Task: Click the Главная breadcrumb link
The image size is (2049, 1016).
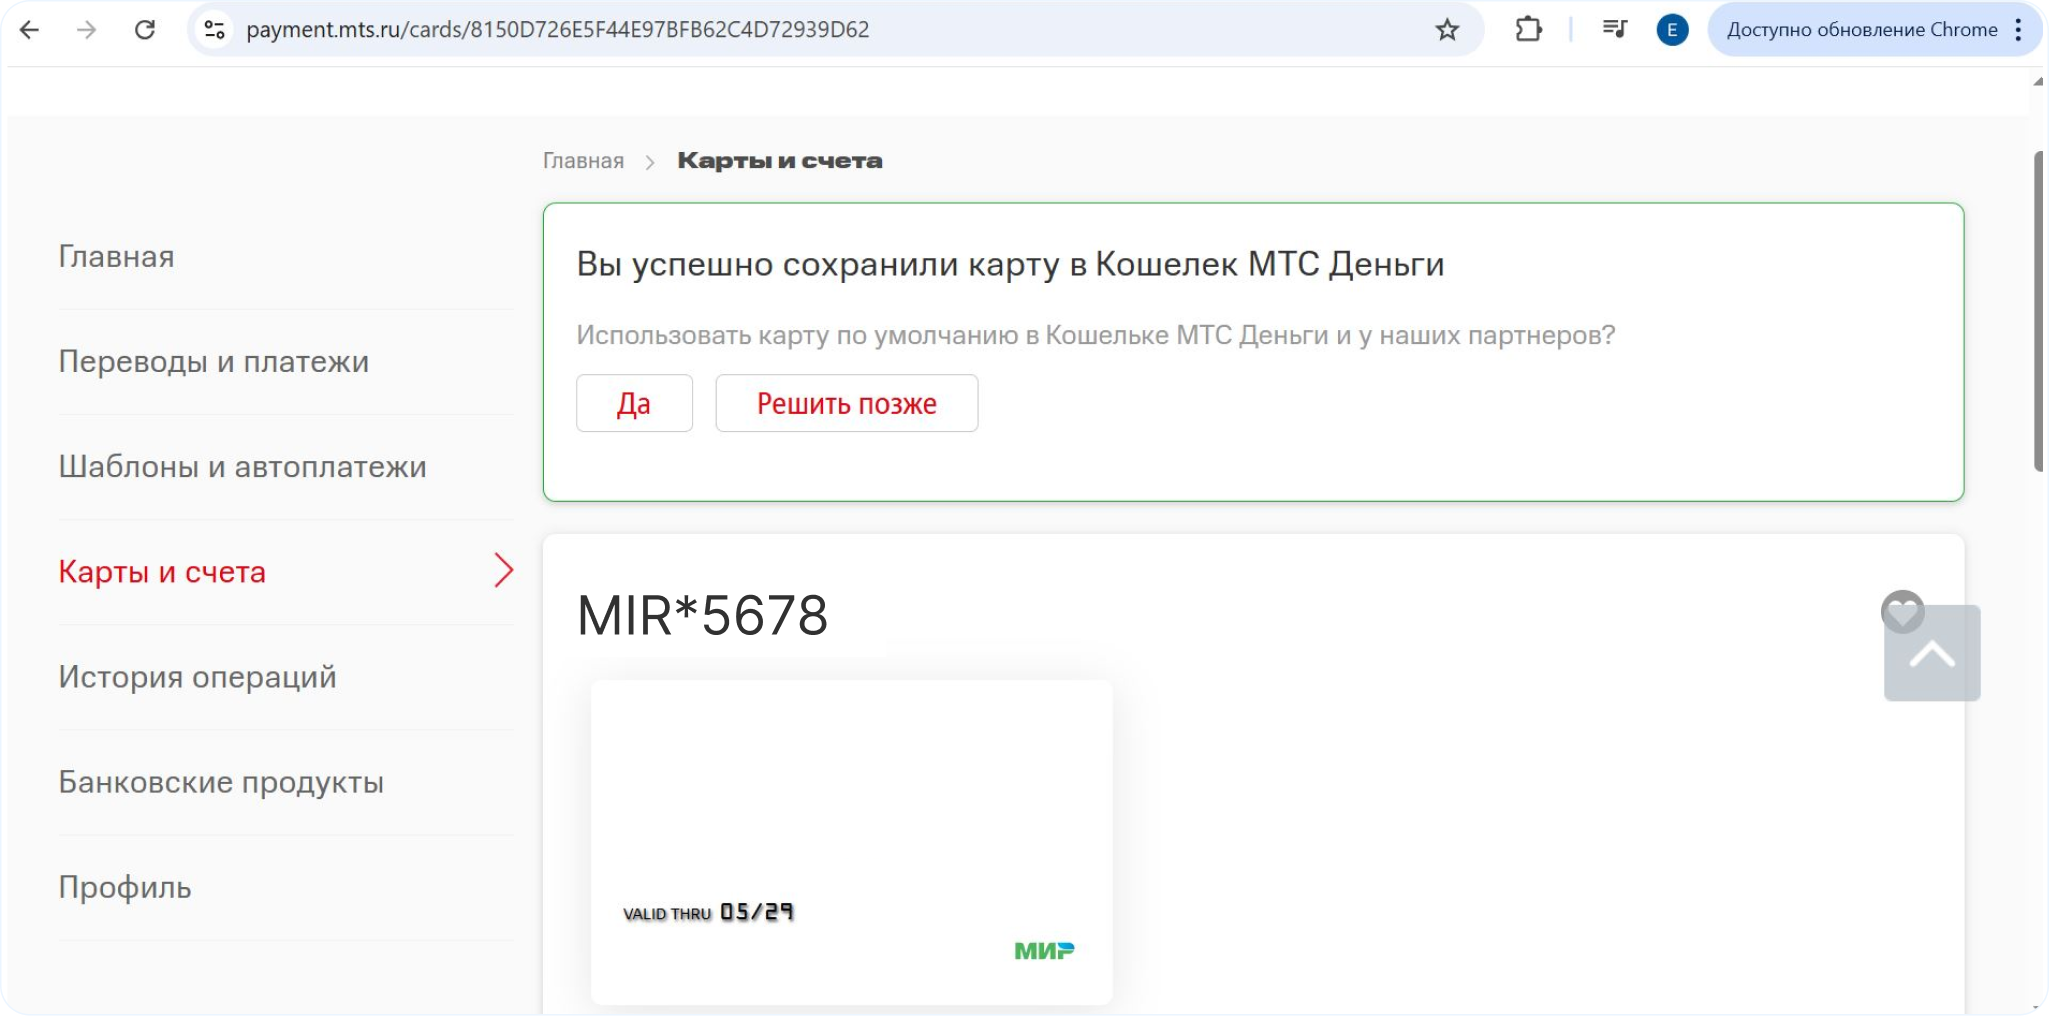Action: 583,161
